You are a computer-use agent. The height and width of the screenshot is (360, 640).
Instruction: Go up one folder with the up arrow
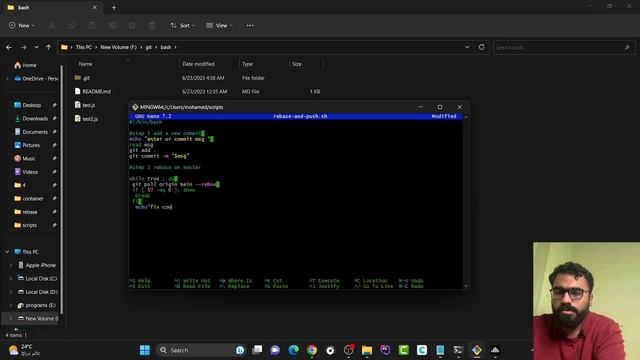click(48, 47)
